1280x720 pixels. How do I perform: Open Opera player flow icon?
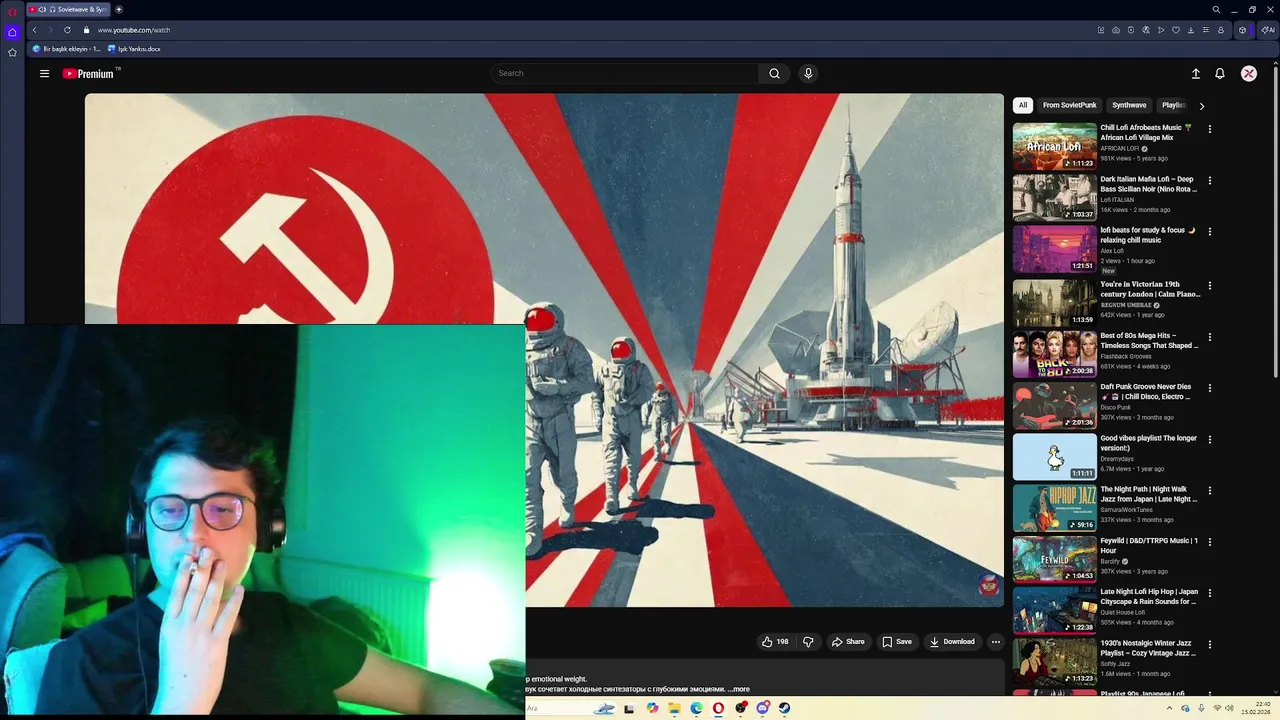pyautogui.click(x=1161, y=30)
